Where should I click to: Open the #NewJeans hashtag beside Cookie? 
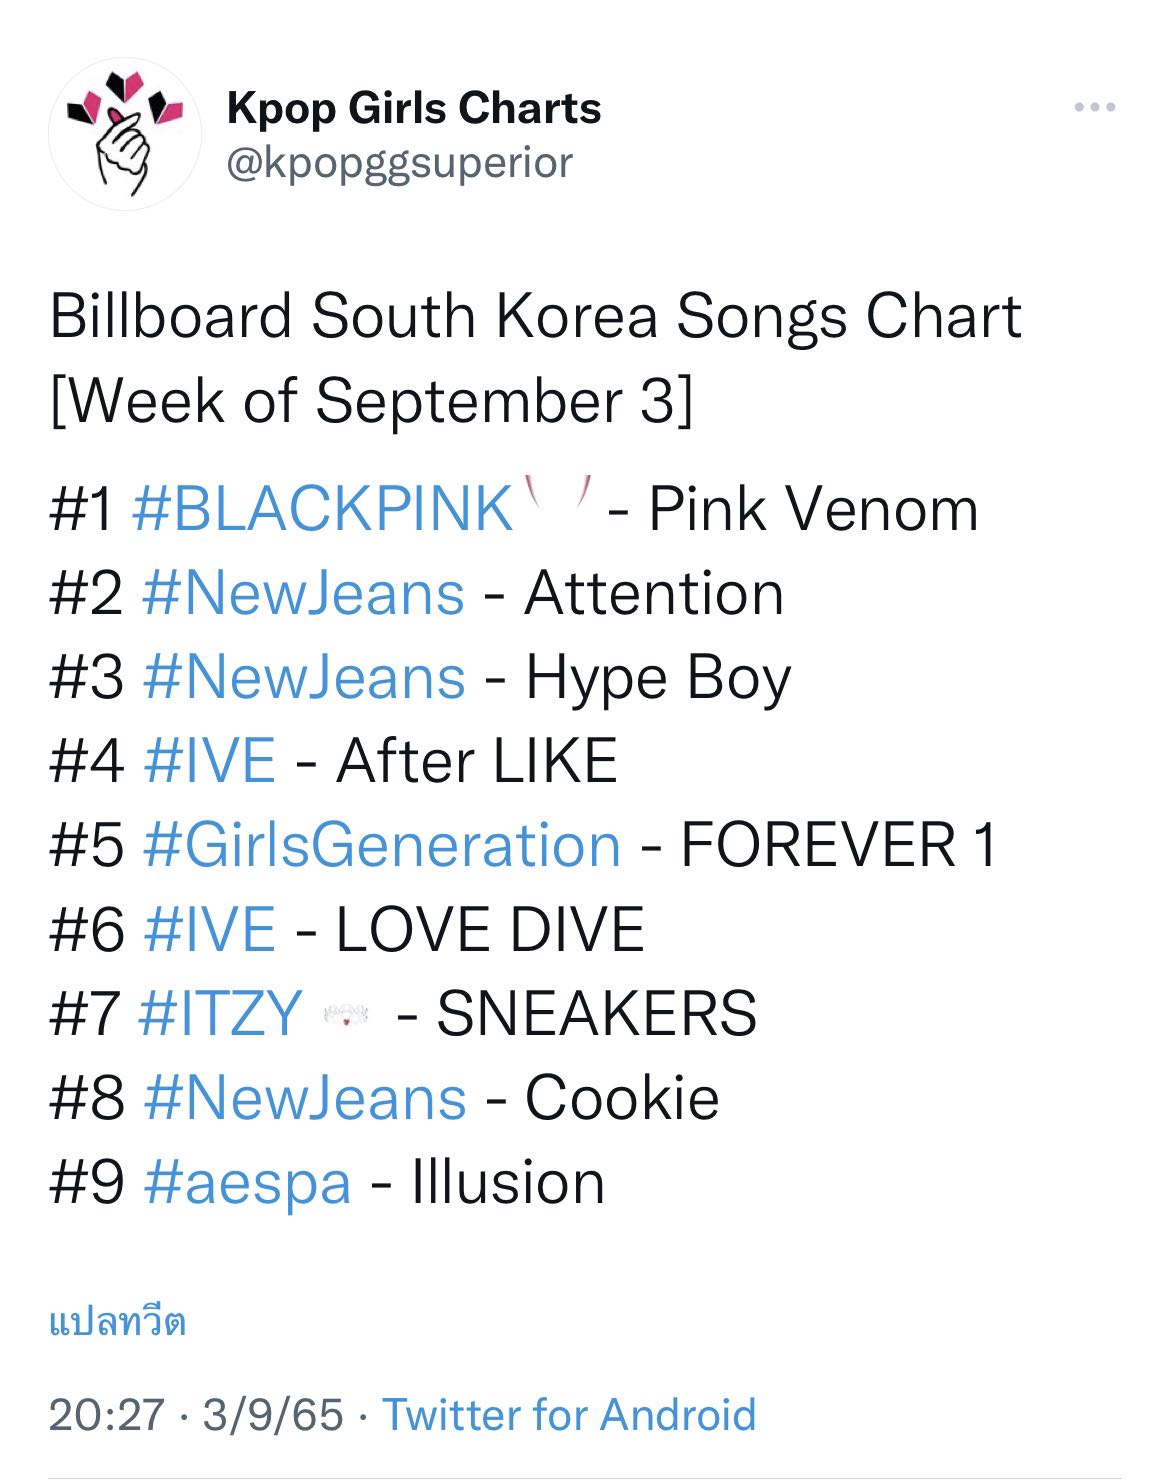(305, 1098)
